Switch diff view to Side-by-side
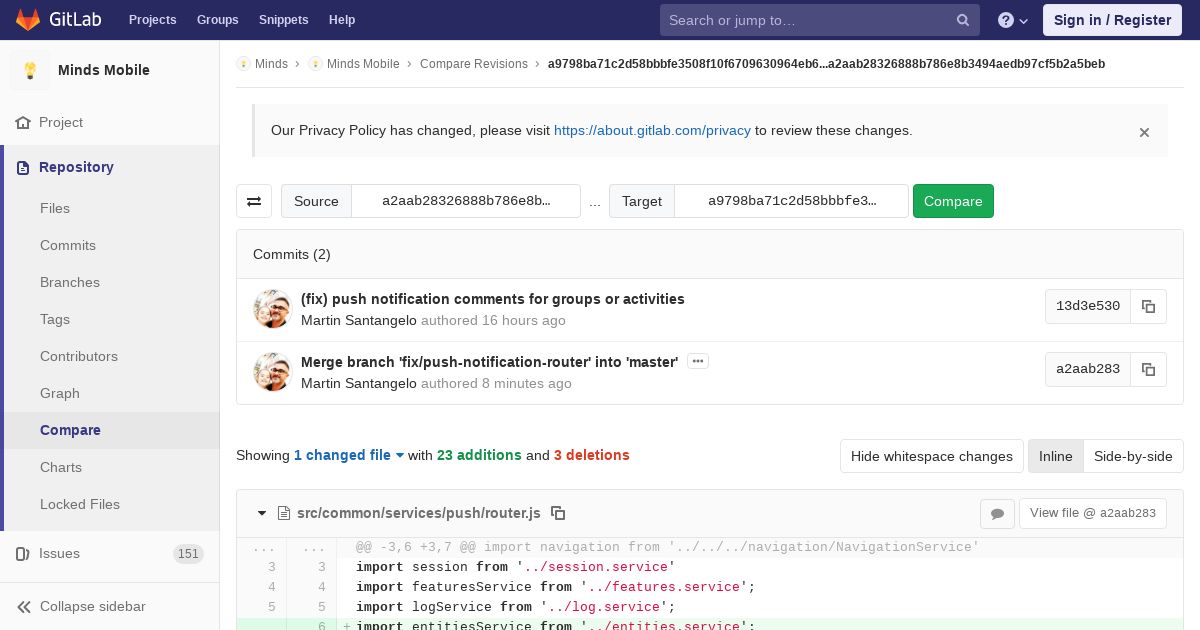 1133,456
